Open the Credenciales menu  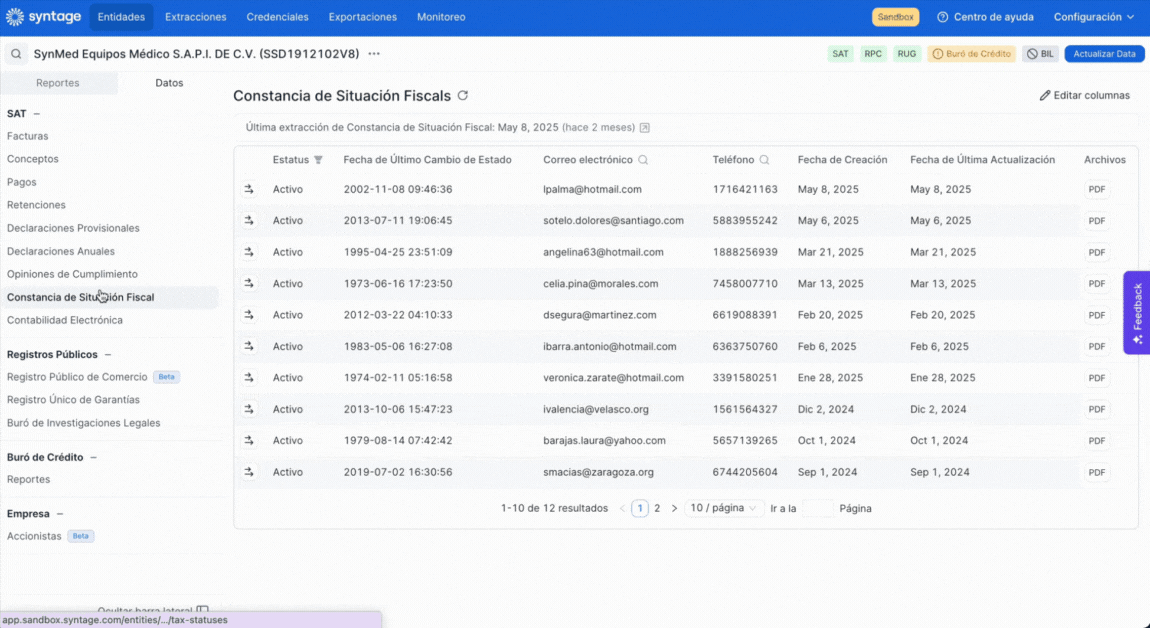click(x=277, y=17)
